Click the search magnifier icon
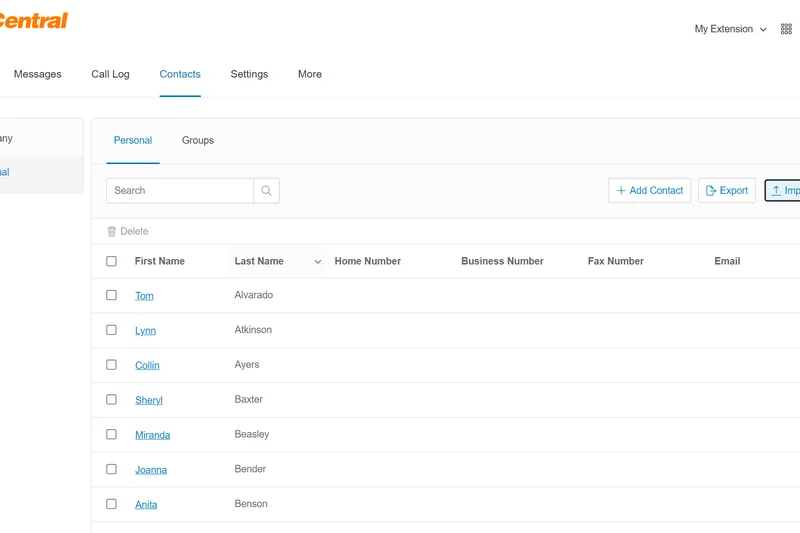This screenshot has height=533, width=800. pos(266,191)
